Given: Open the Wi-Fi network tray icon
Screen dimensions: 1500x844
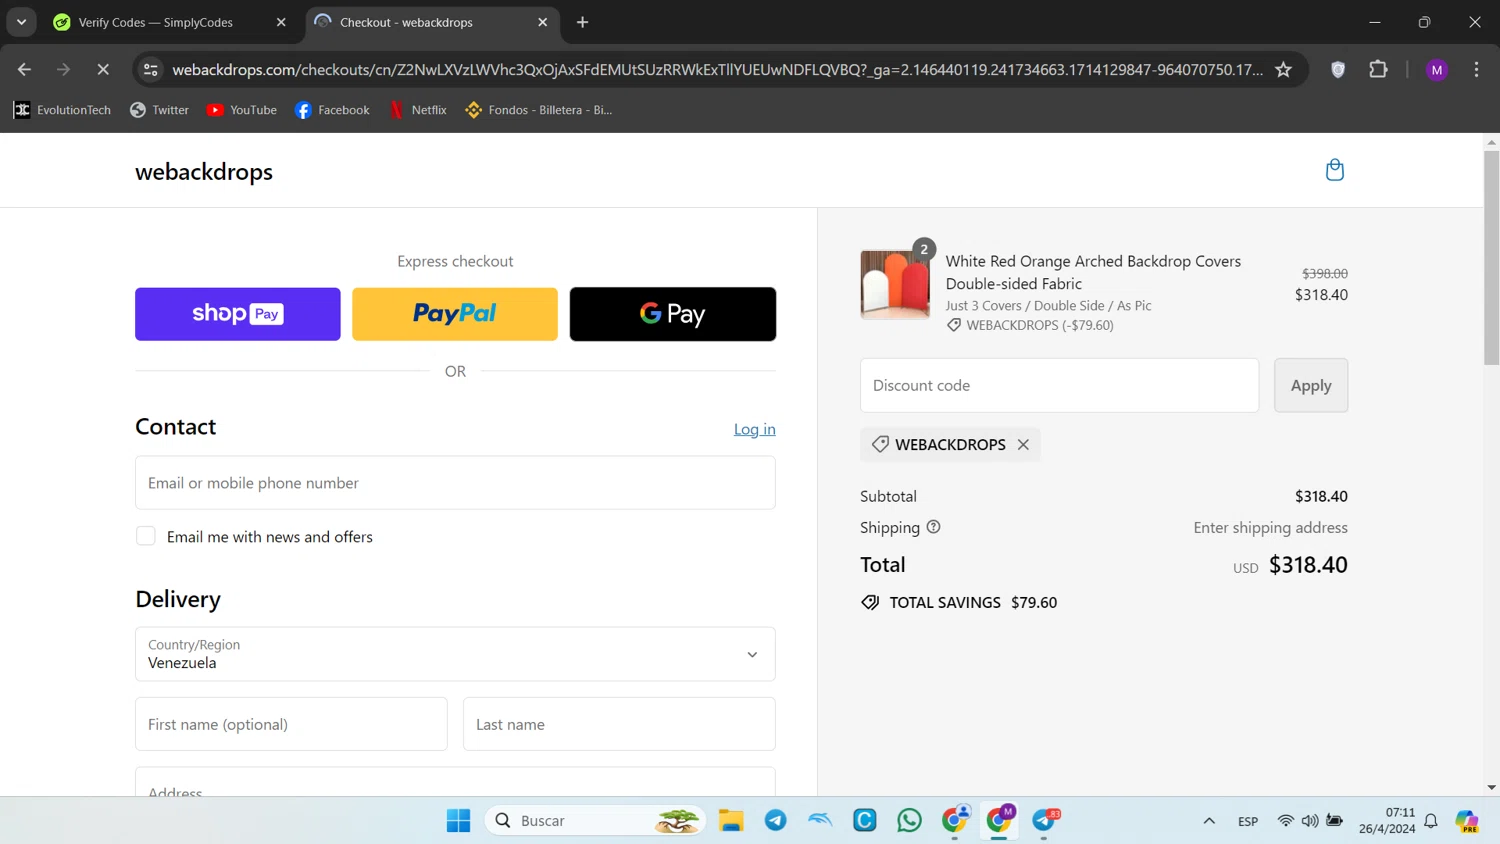Looking at the screenshot, I should click(1286, 821).
